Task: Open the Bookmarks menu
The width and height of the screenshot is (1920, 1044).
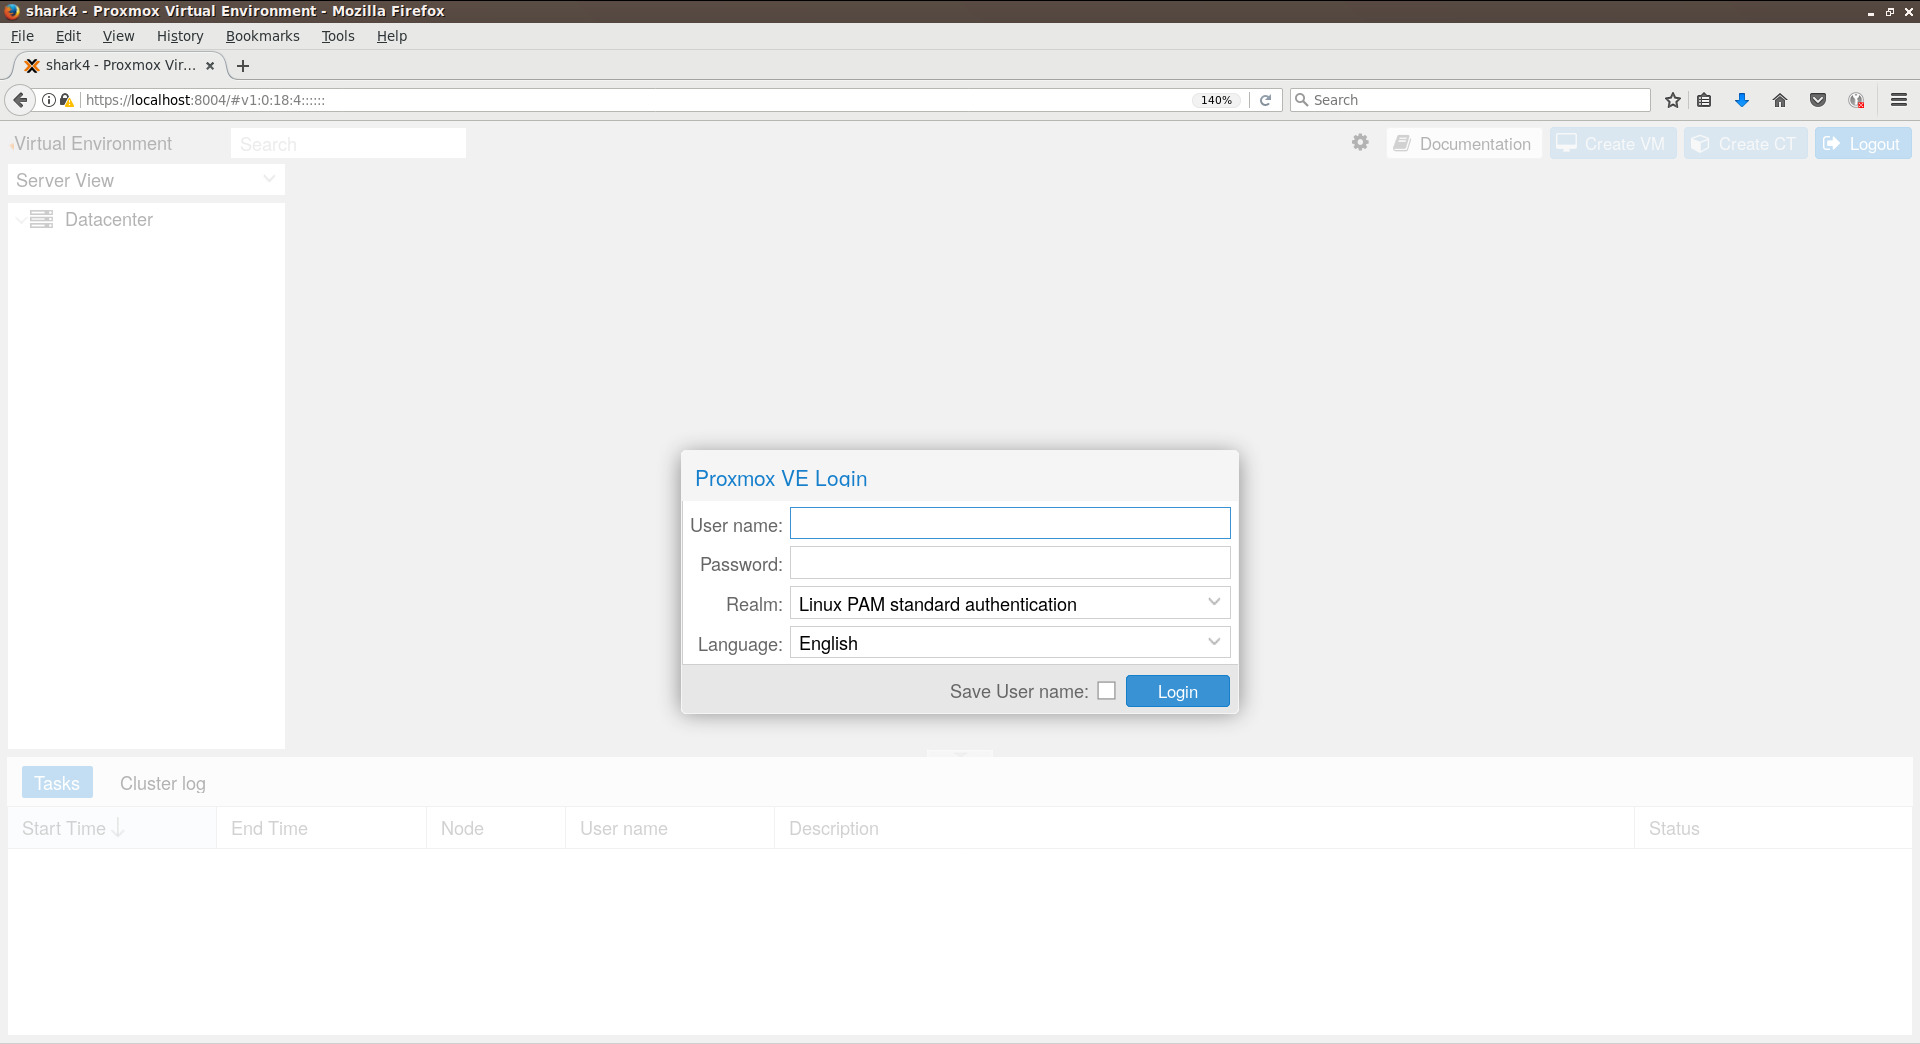Action: pyautogui.click(x=262, y=36)
